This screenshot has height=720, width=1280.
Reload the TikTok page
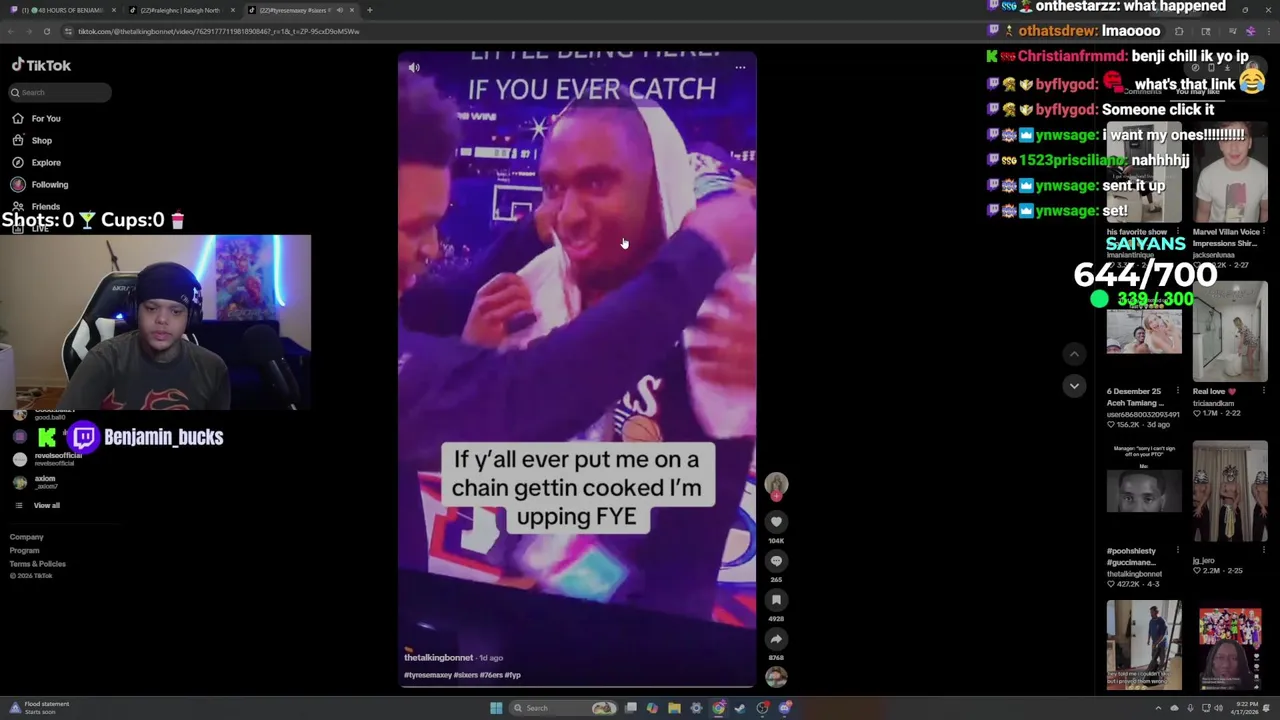pyautogui.click(x=47, y=31)
